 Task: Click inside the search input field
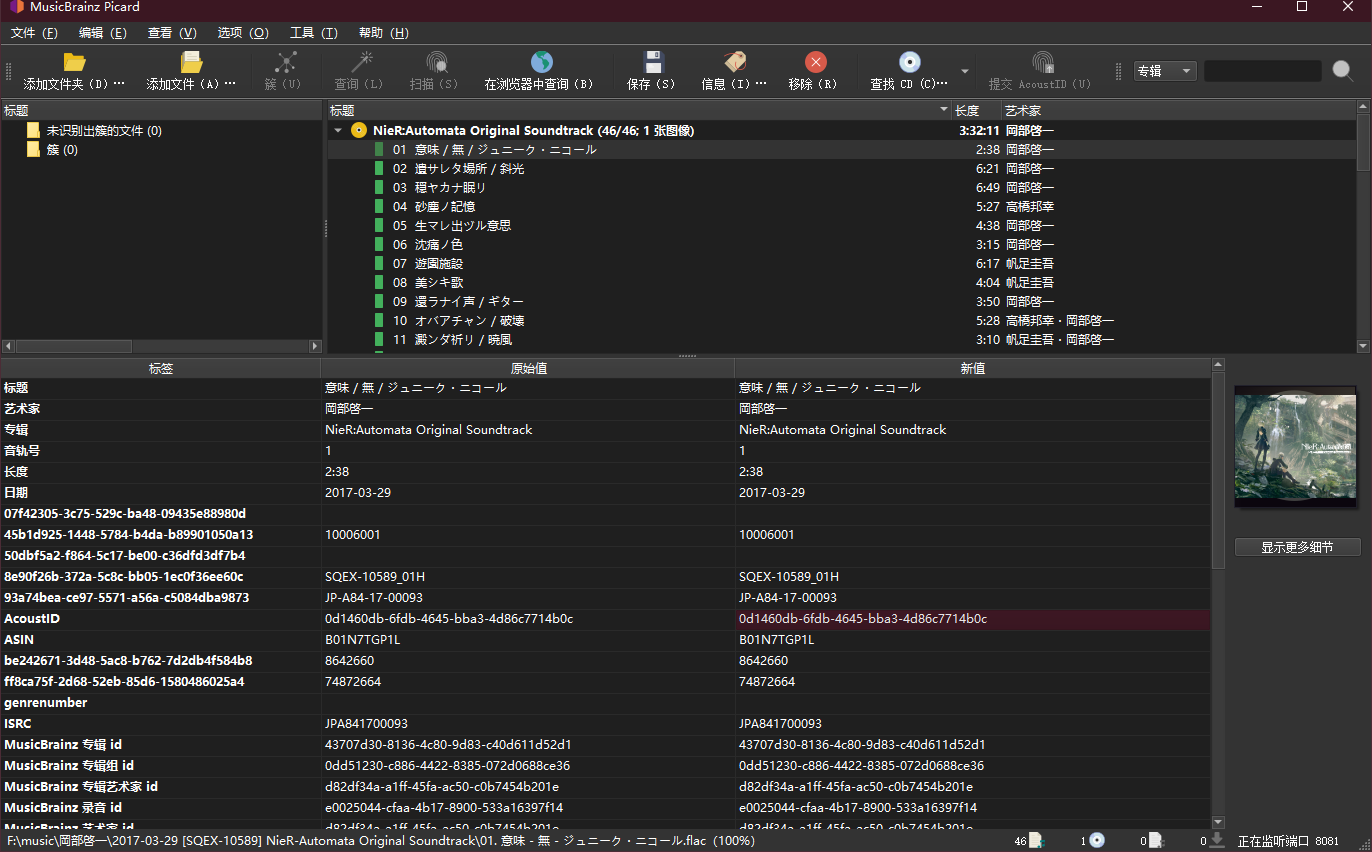pos(1262,70)
